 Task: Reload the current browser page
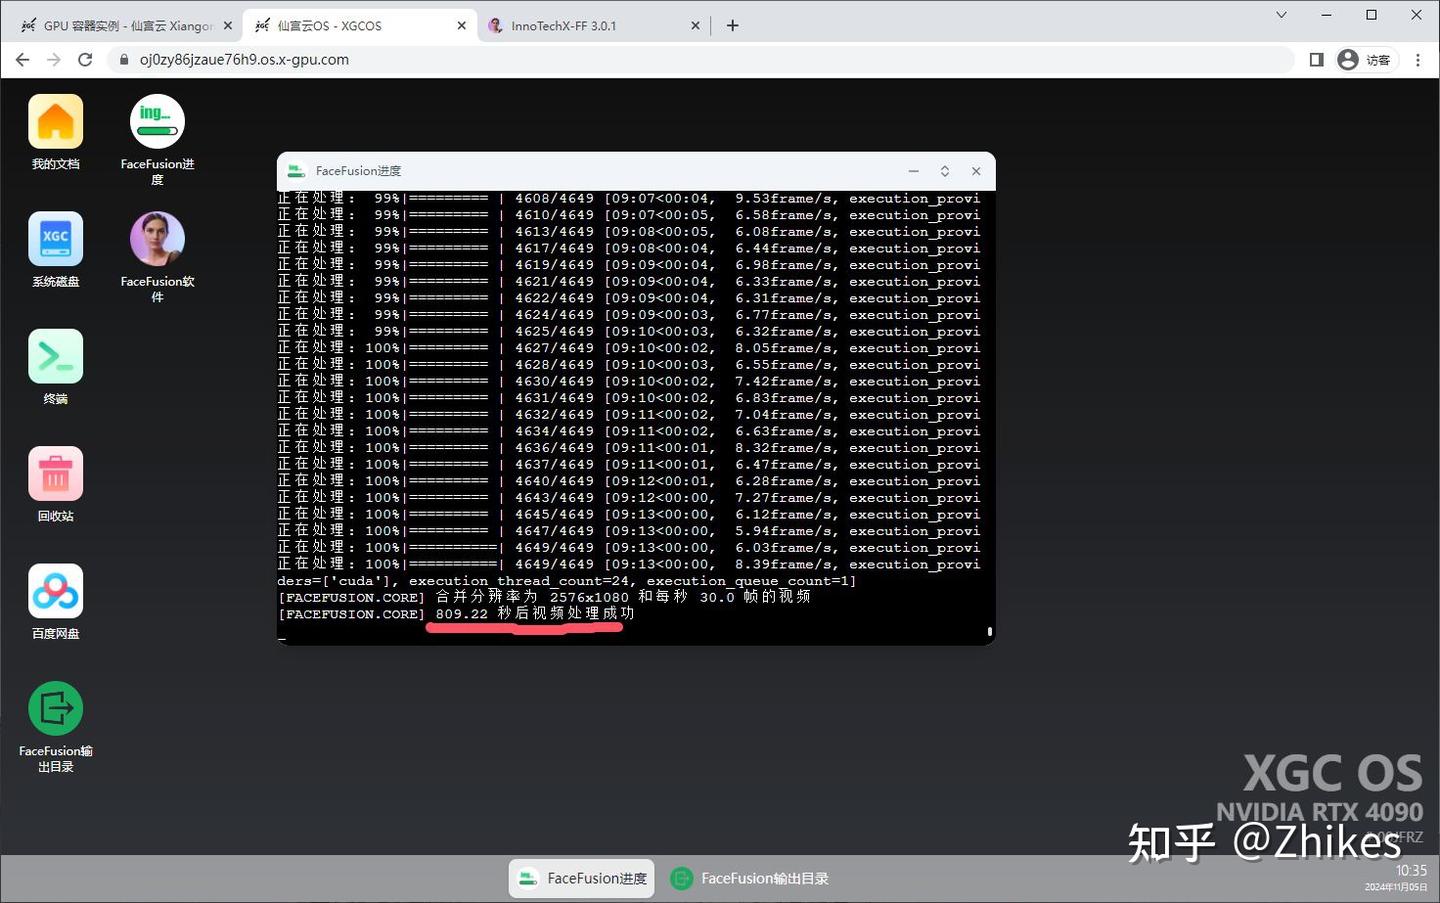(x=85, y=60)
